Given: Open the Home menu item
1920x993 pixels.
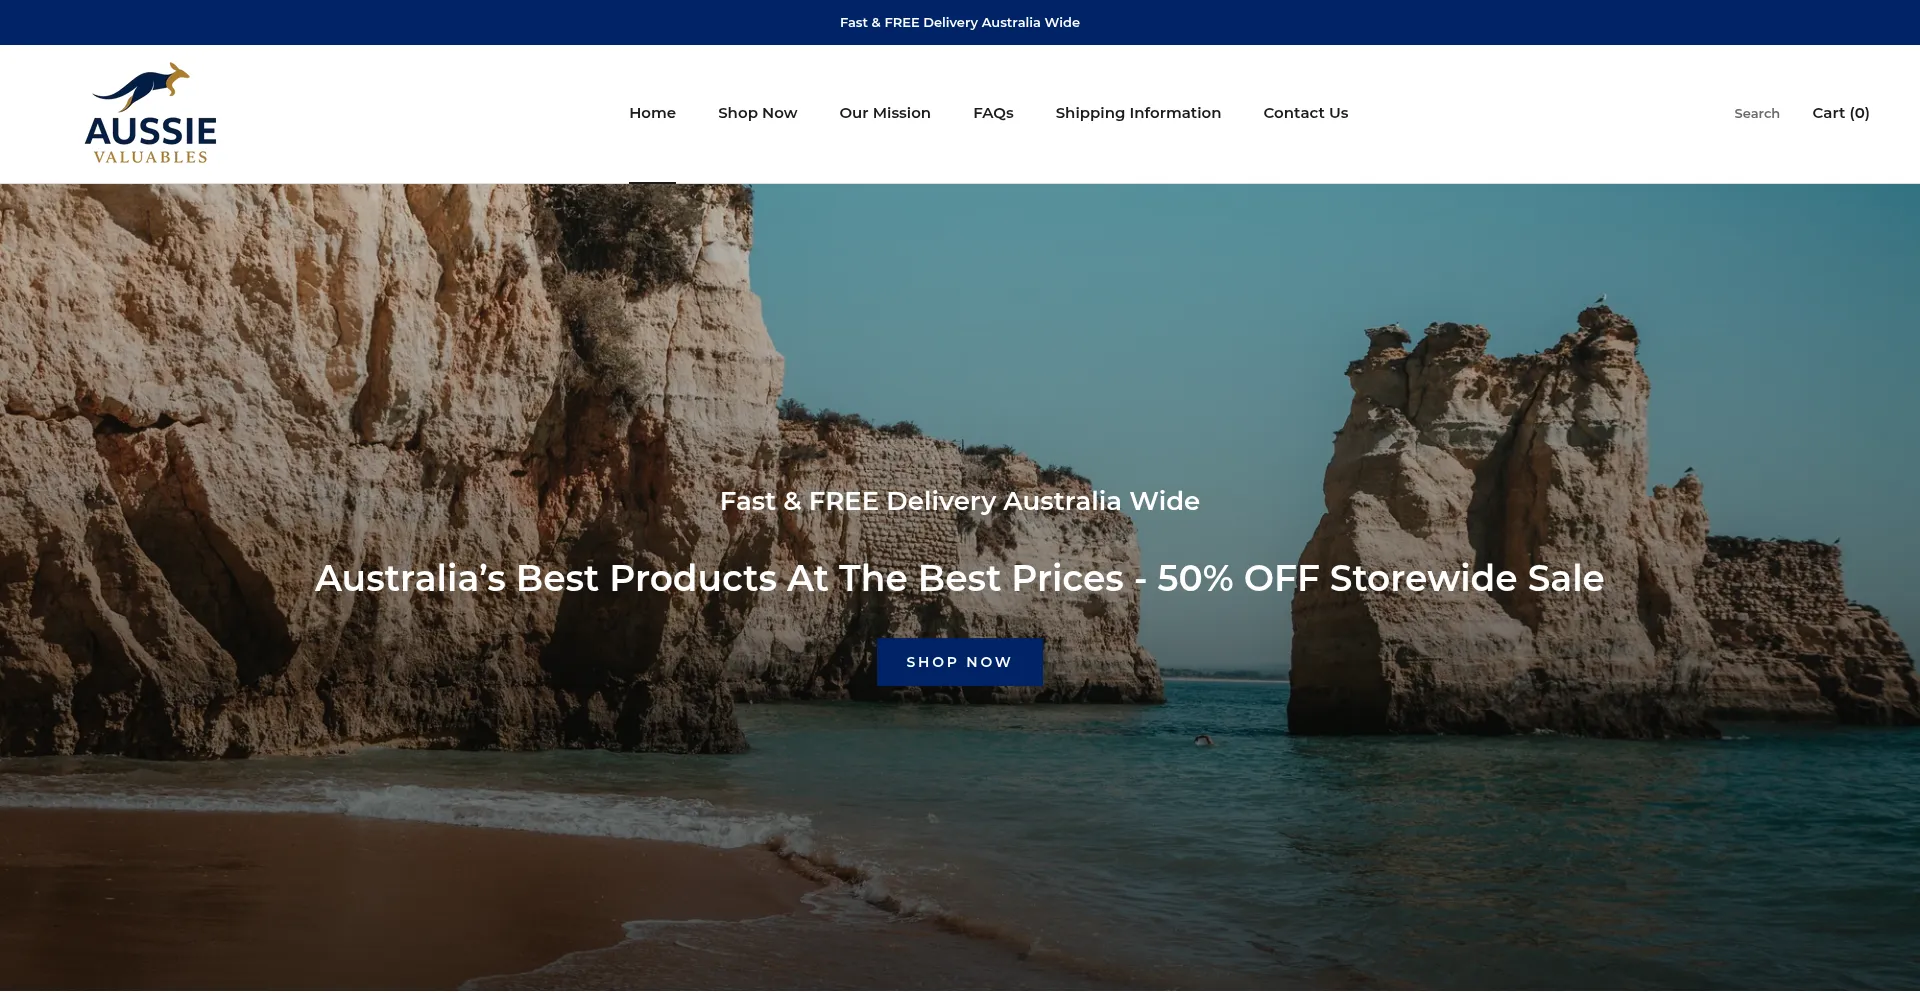Looking at the screenshot, I should (652, 113).
